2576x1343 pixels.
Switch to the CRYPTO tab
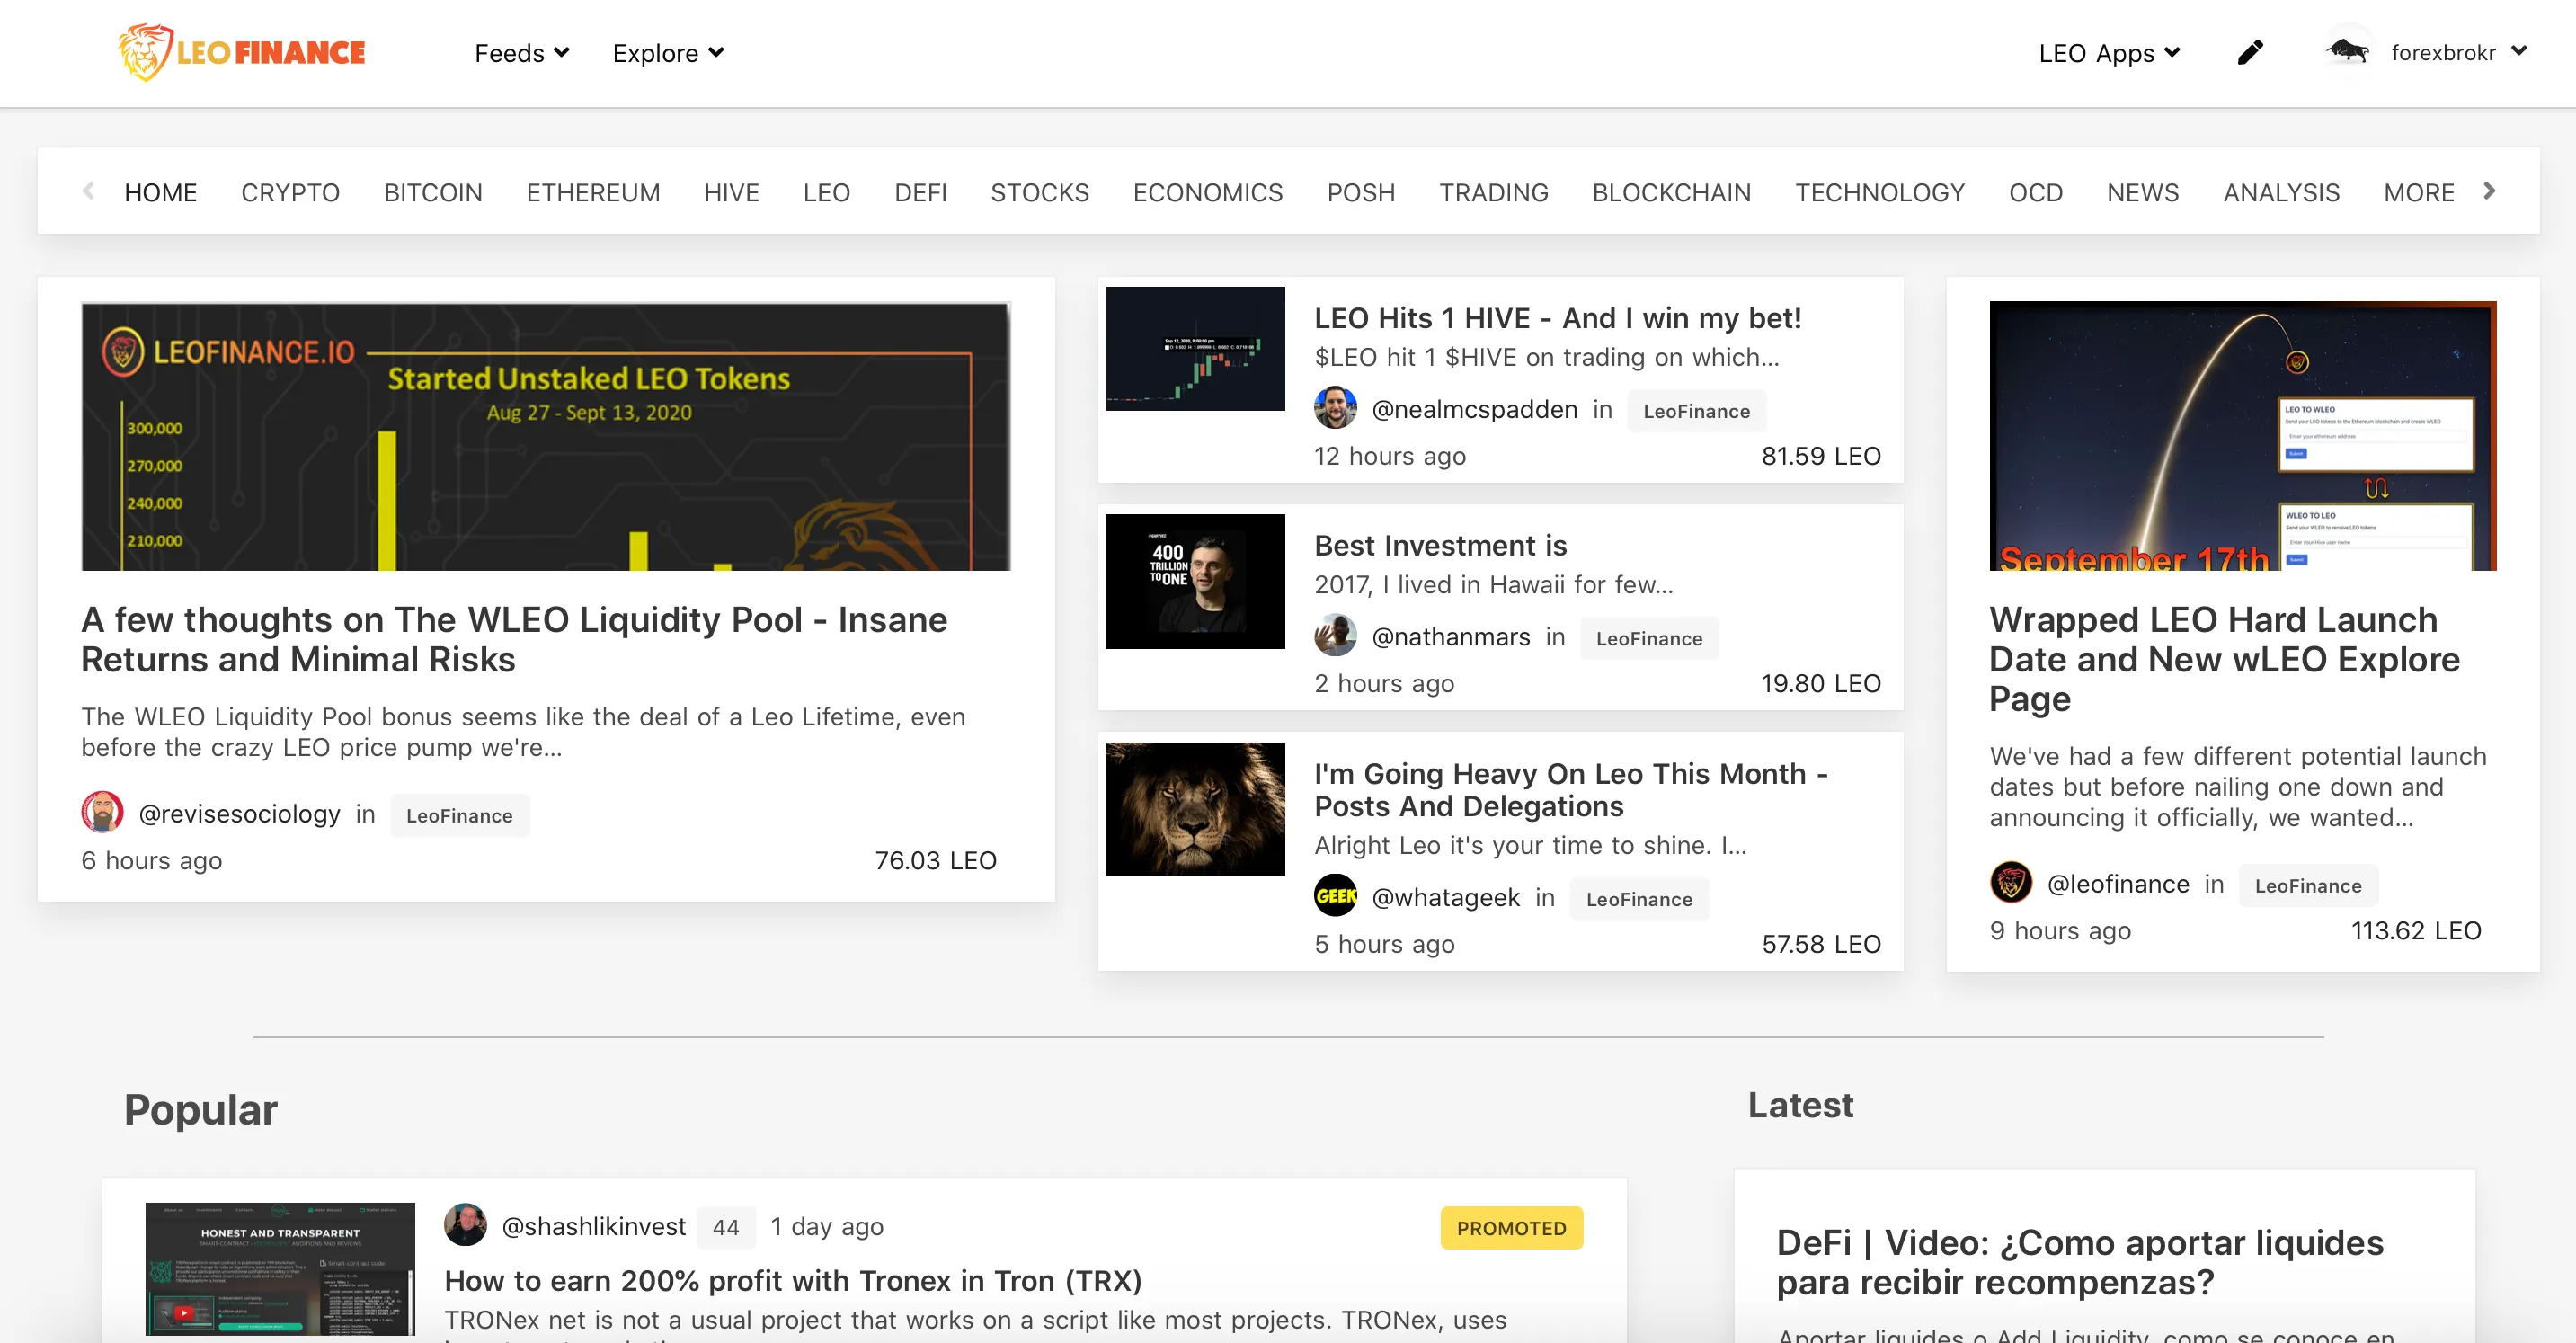click(290, 192)
